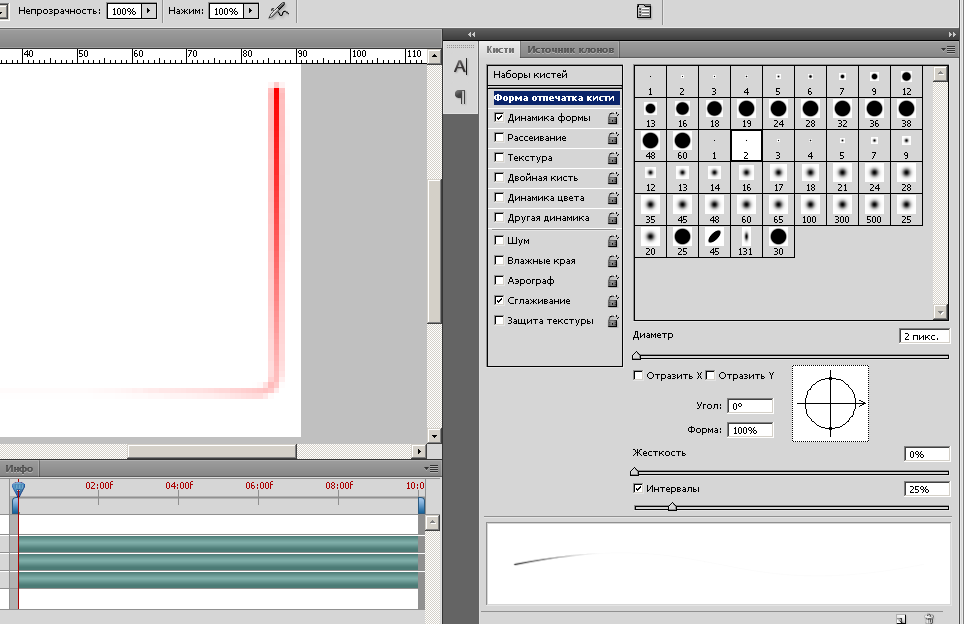Screen dimensions: 964x624
Task: Switch to the Источник клонов tab
Action: tap(571, 50)
